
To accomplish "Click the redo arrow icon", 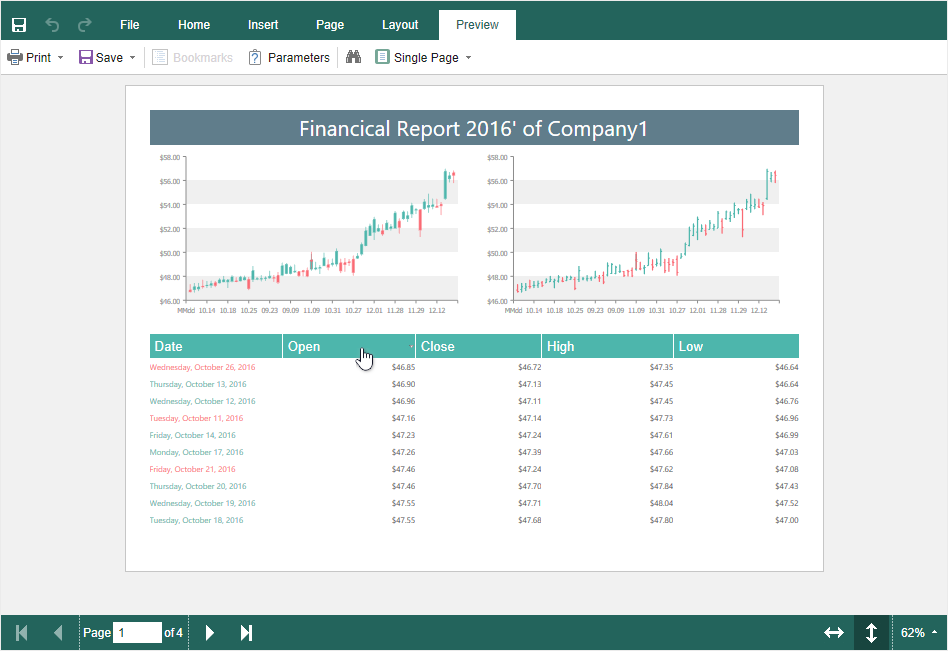I will pos(85,25).
